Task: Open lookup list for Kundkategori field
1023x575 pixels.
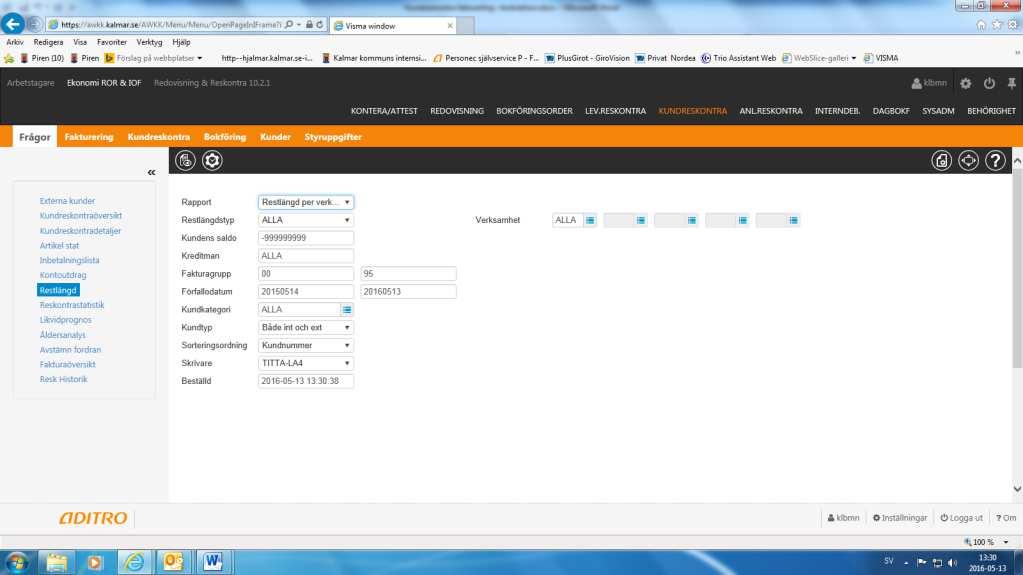Action: [x=346, y=310]
